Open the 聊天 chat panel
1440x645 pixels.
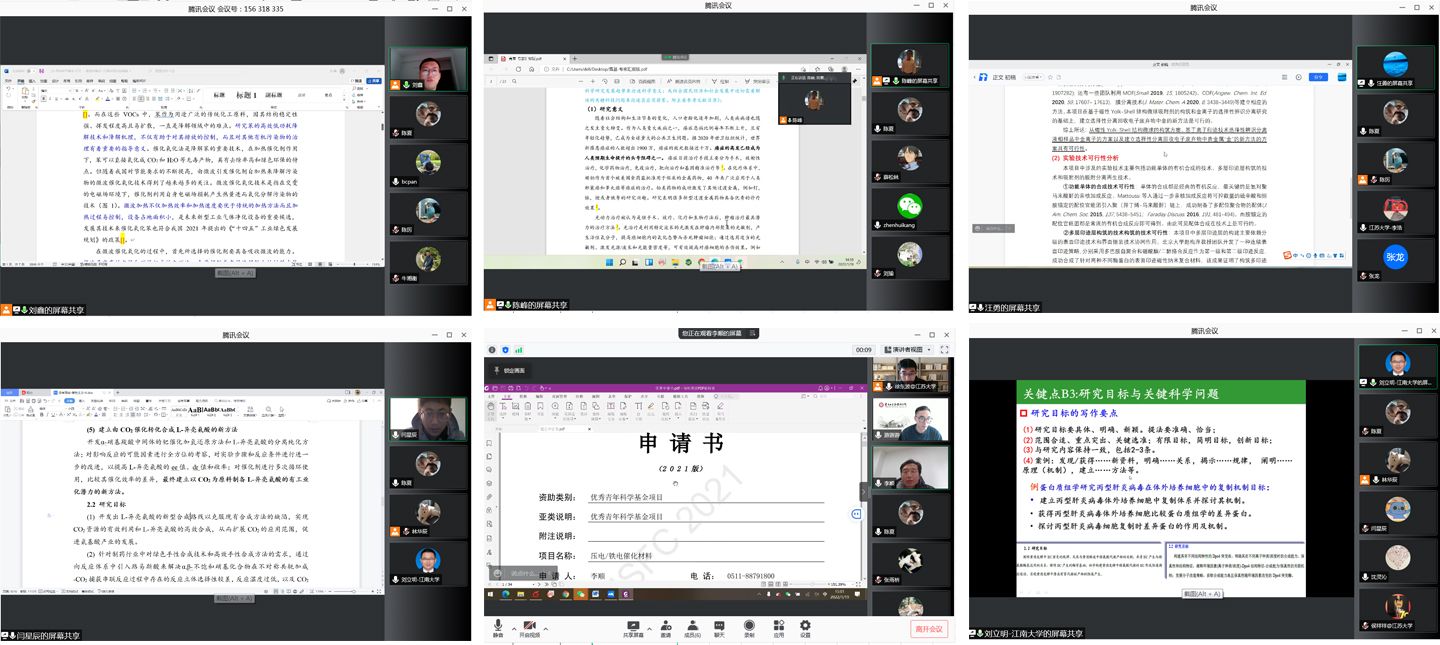tap(719, 625)
